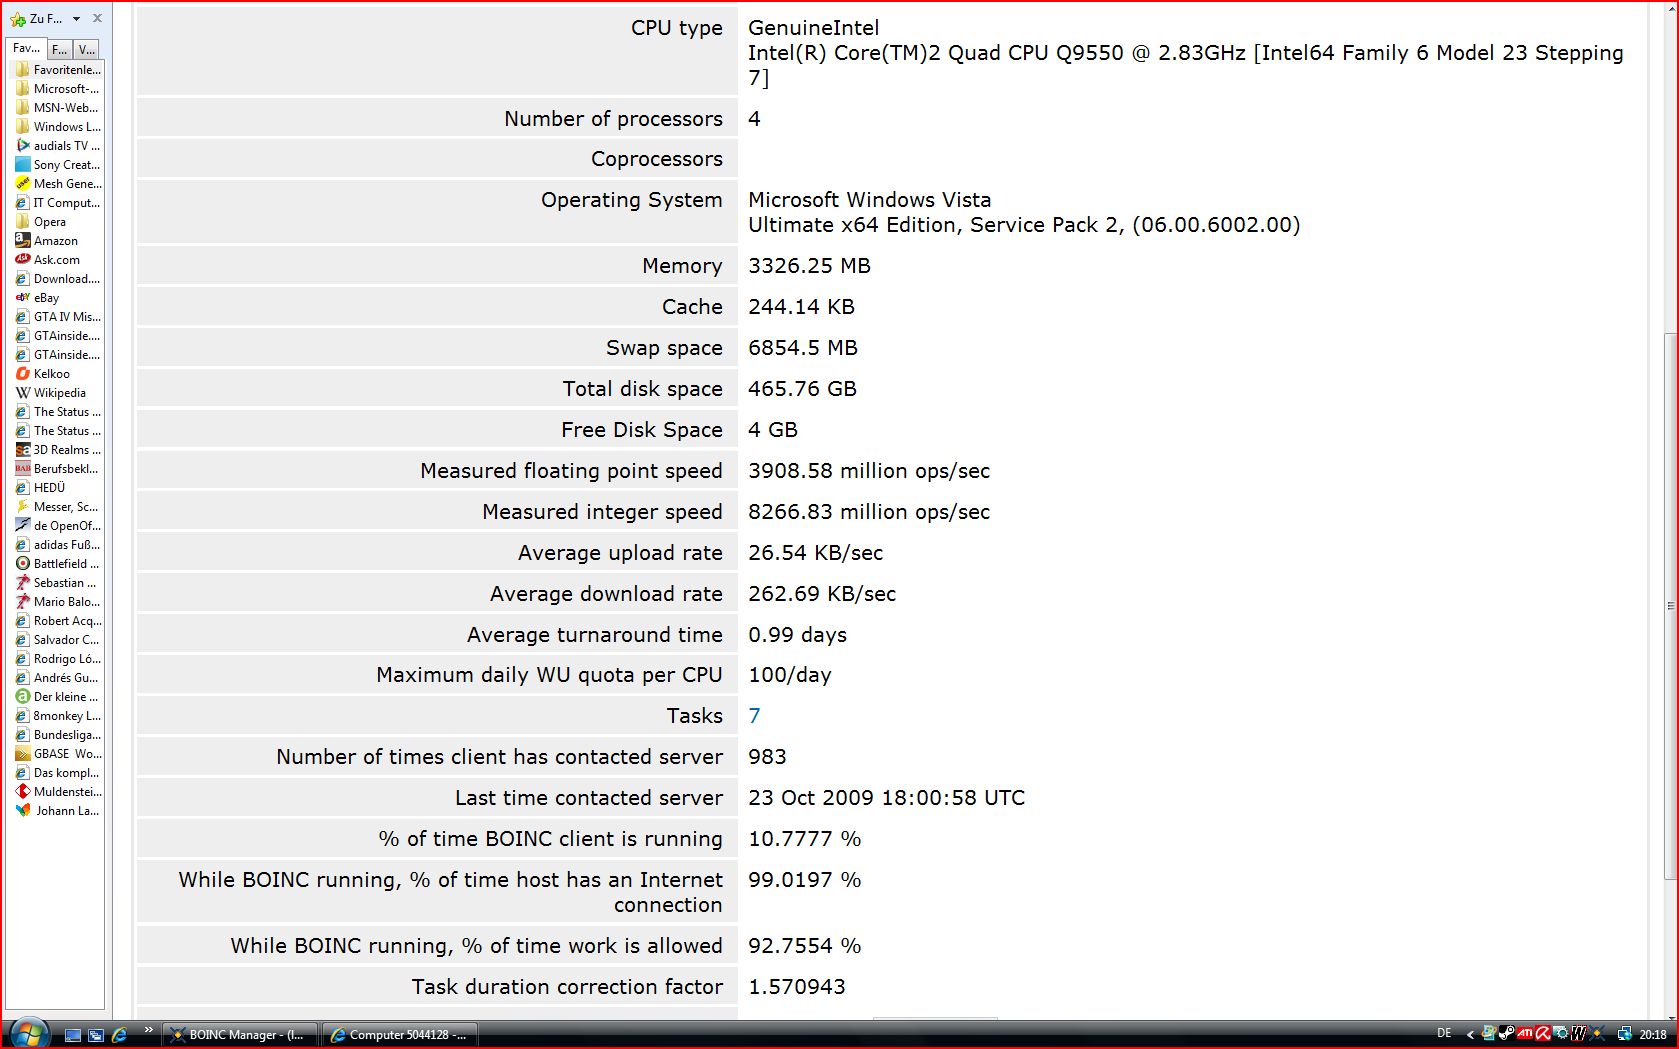Open the GTA IV Mis... favorite
1679x1049 pixels.
click(x=58, y=317)
